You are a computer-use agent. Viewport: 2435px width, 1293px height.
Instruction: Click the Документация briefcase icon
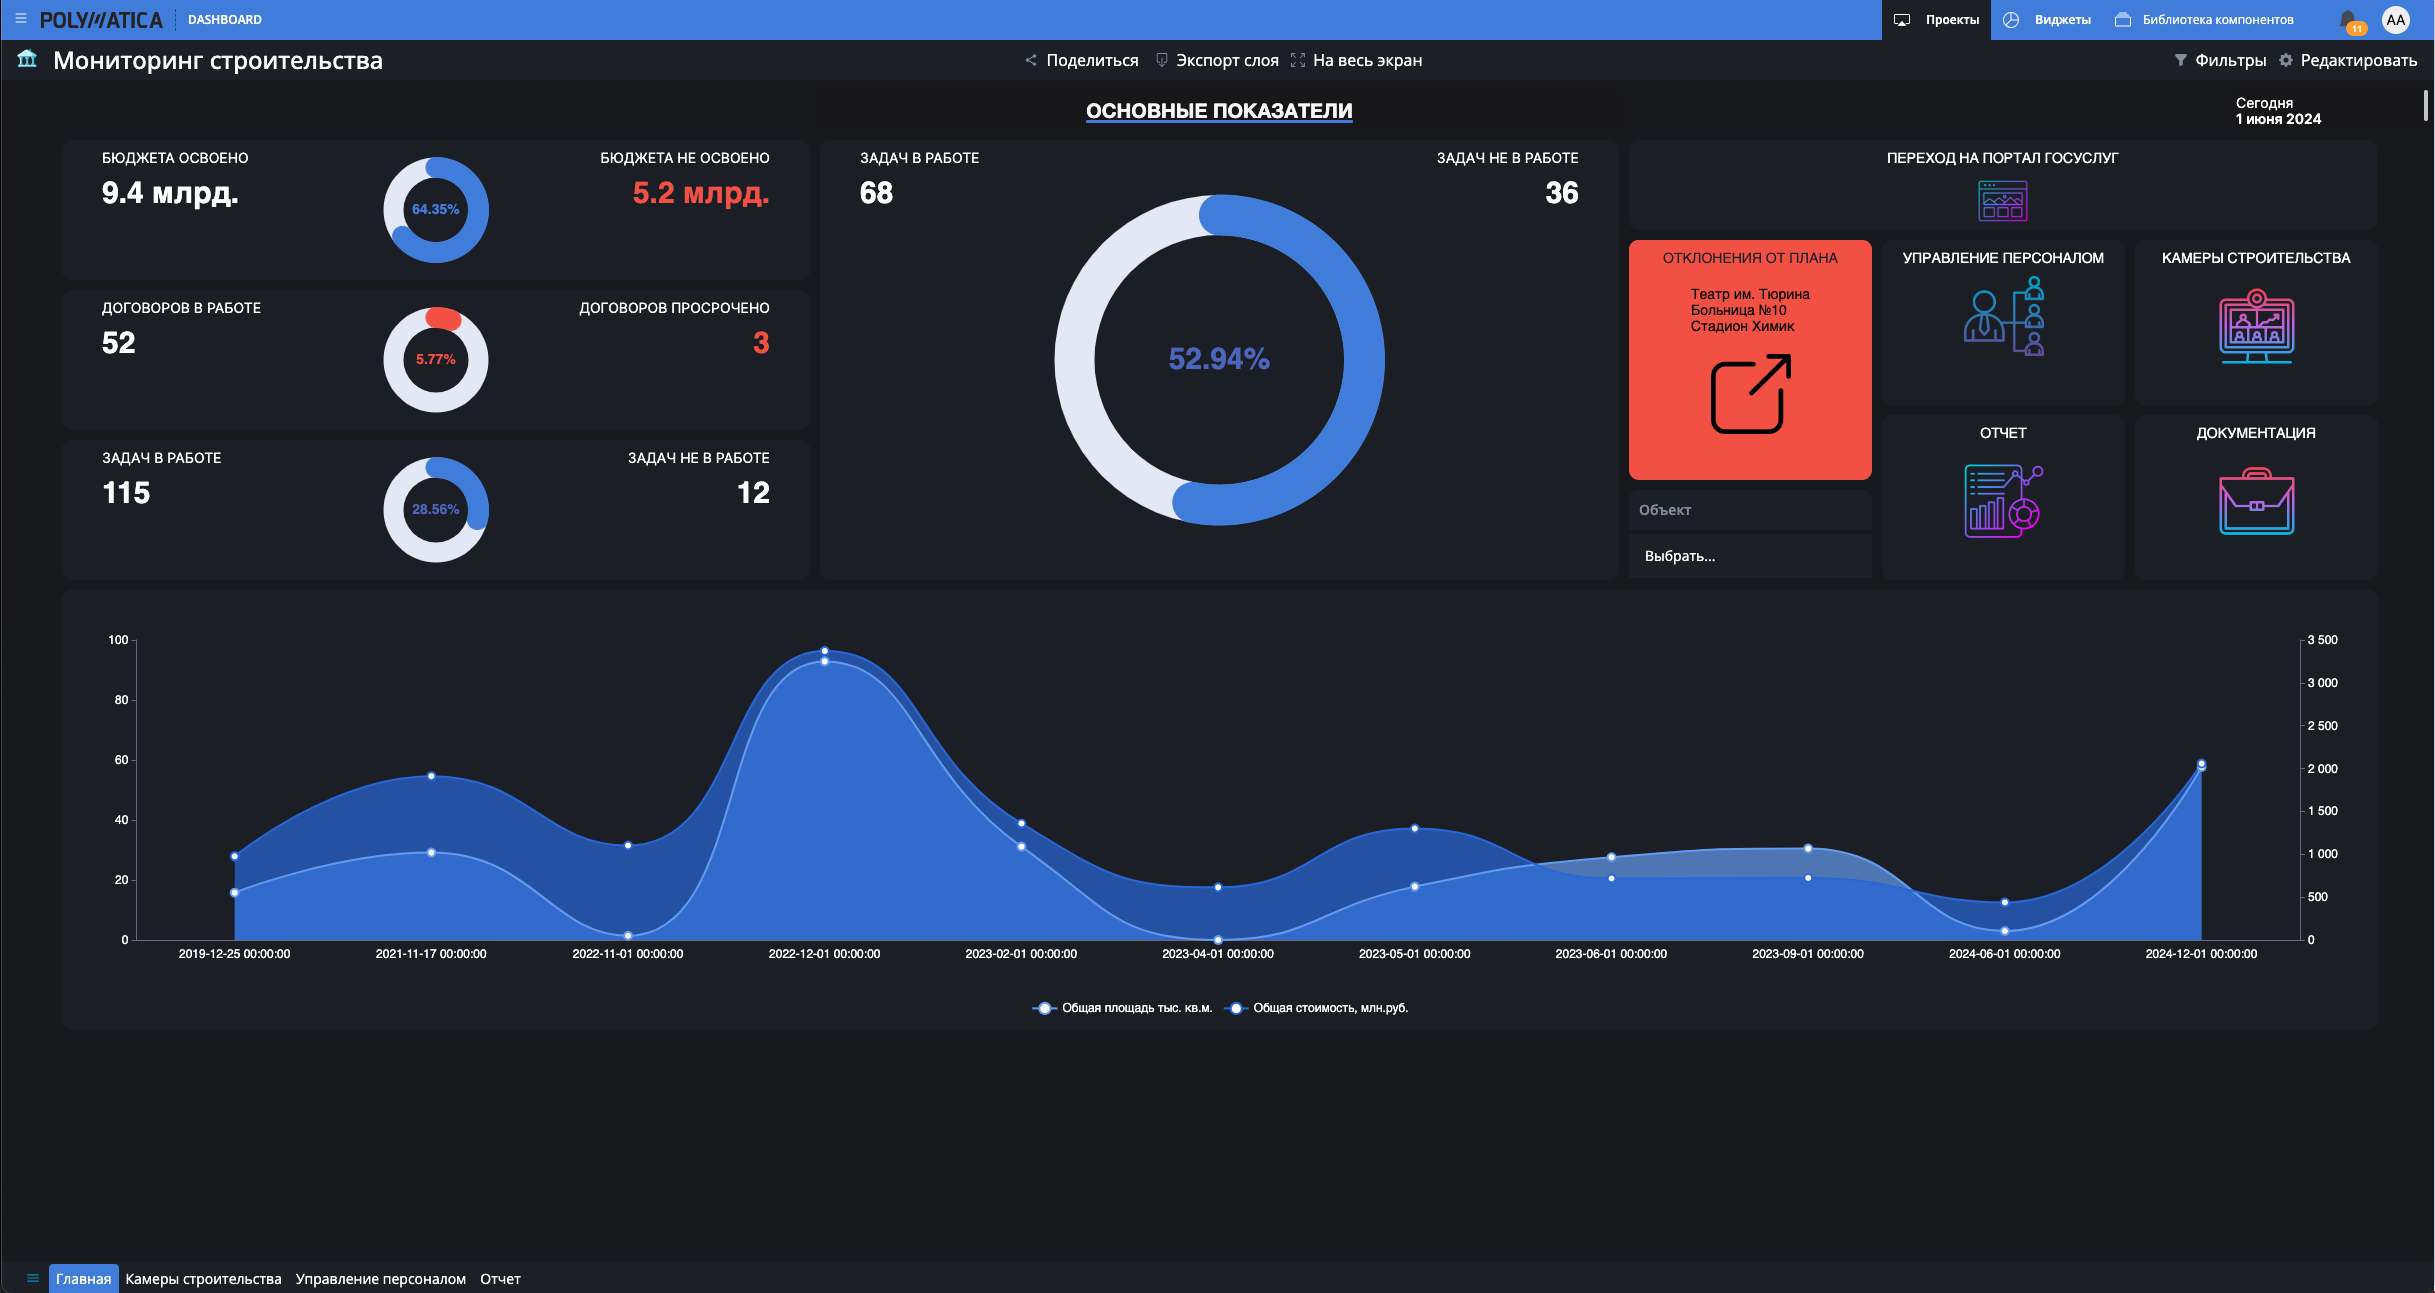pyautogui.click(x=2256, y=501)
